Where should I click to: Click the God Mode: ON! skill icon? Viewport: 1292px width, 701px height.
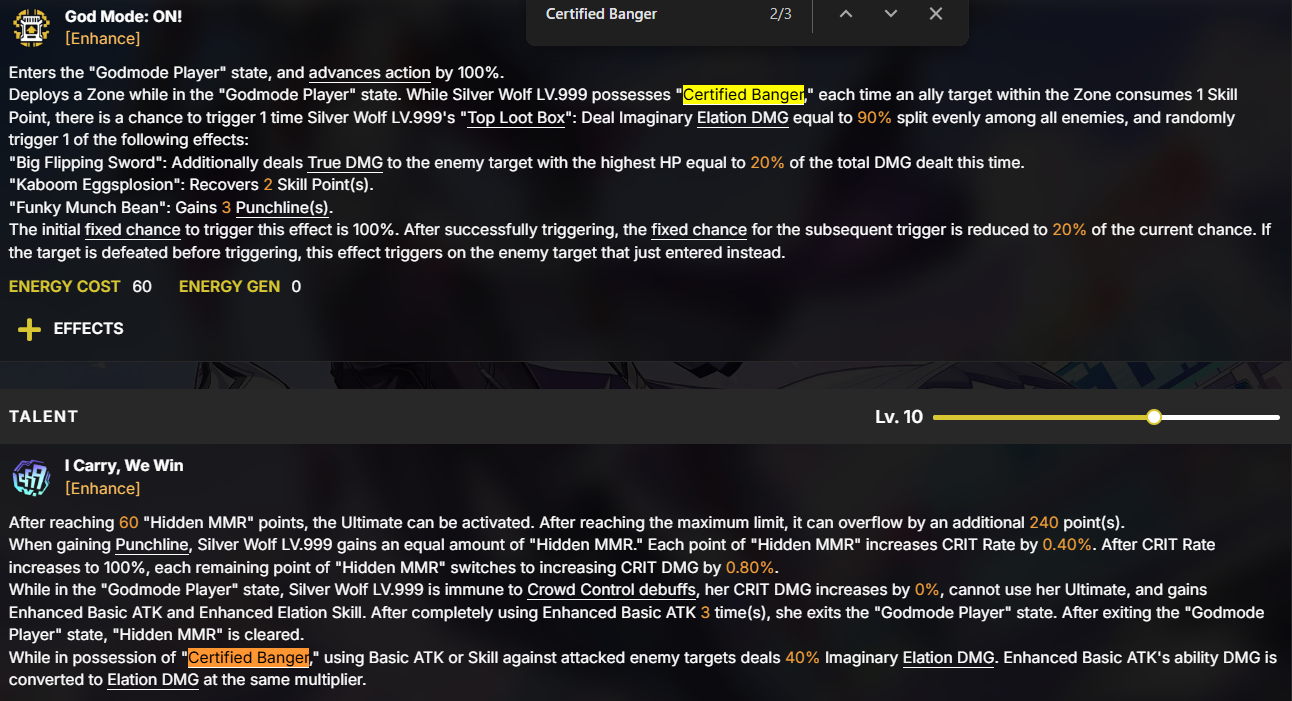[32, 27]
